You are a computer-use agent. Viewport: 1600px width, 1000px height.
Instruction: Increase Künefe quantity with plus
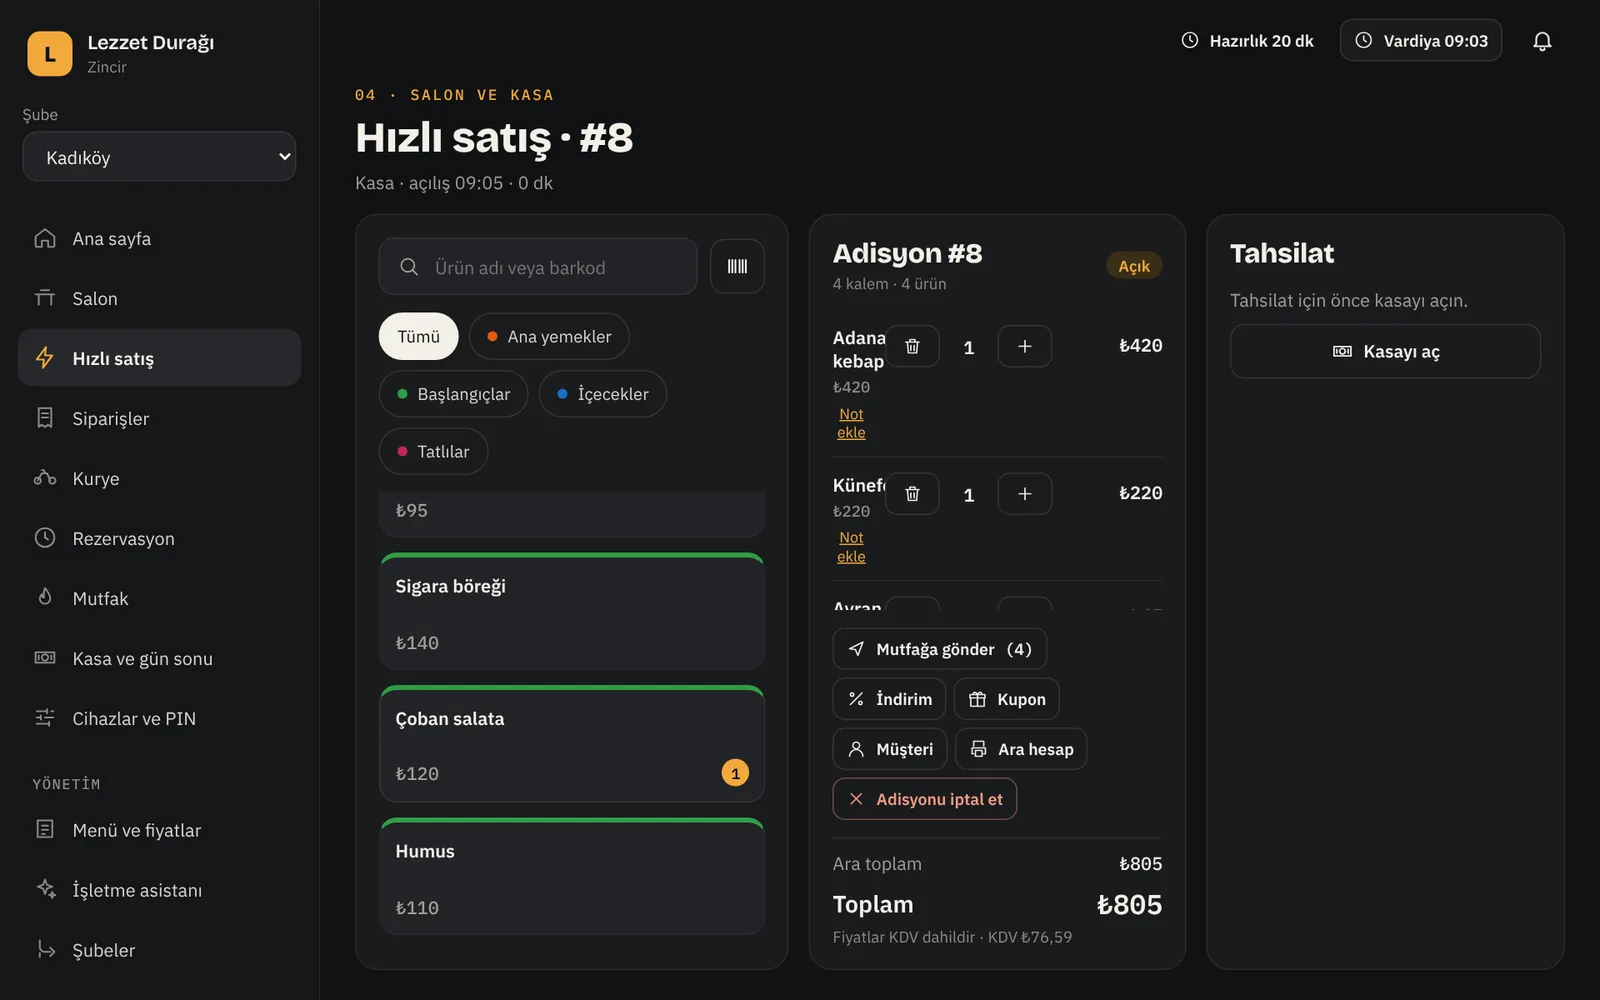(x=1024, y=494)
